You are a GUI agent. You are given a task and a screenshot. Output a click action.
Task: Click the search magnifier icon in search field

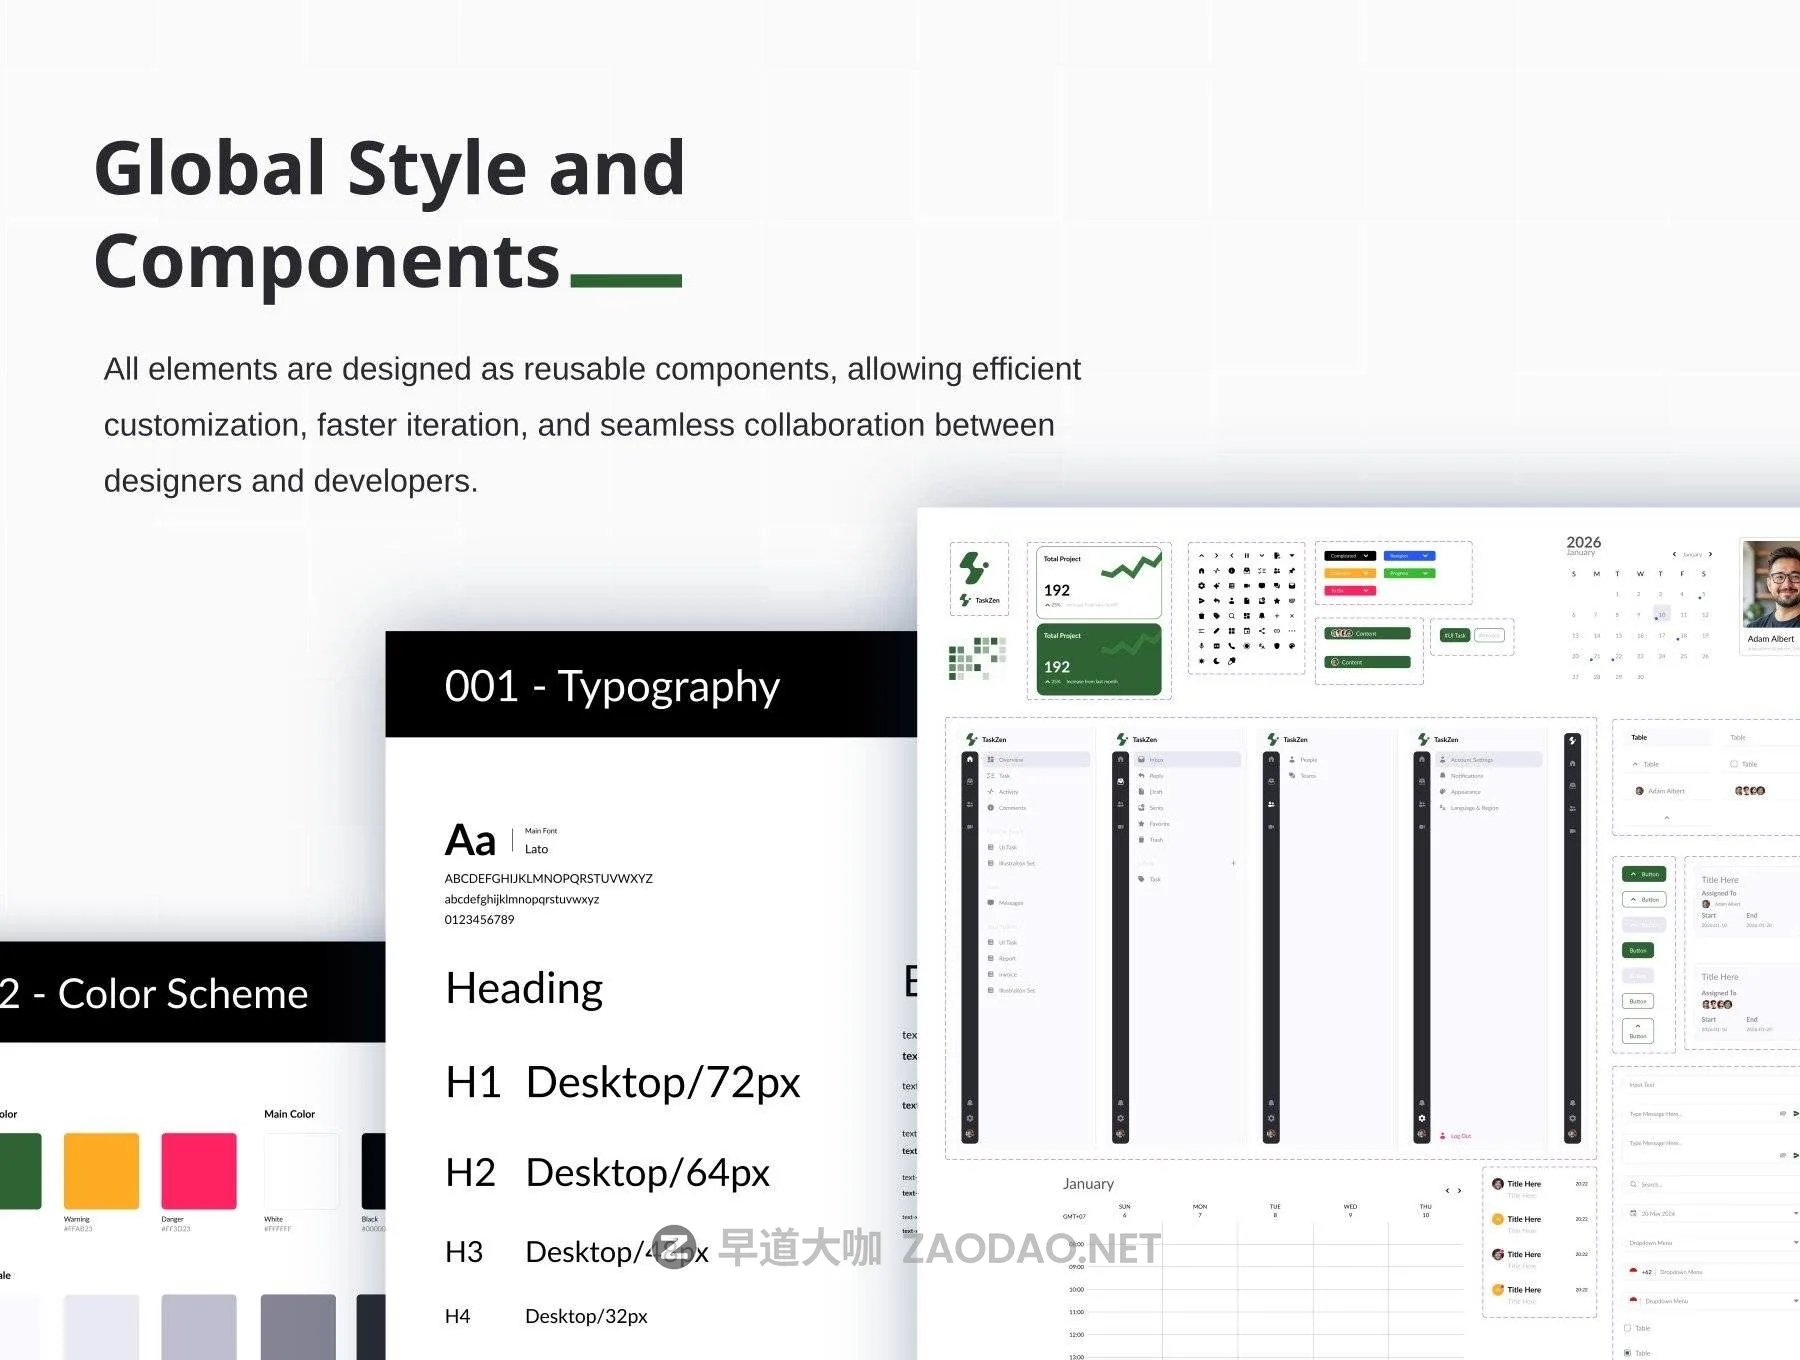(1634, 1184)
